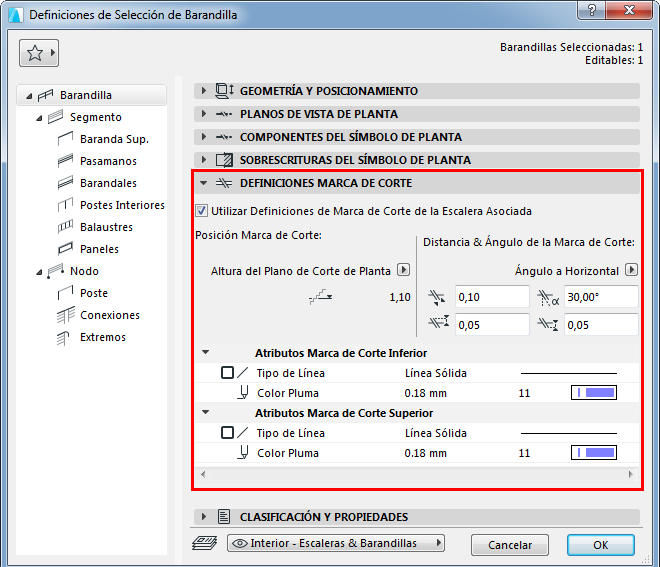Select Baranda Sup. component
Screen dimensions: 660x567
114,139
